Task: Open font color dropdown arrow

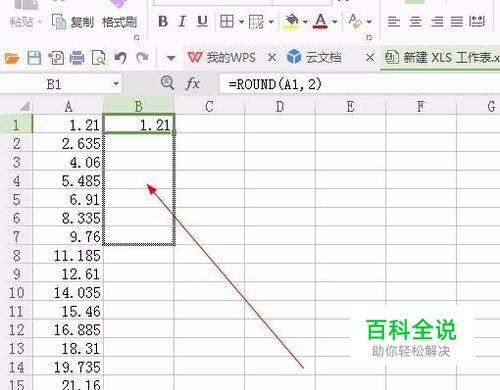Action: pyautogui.click(x=335, y=22)
